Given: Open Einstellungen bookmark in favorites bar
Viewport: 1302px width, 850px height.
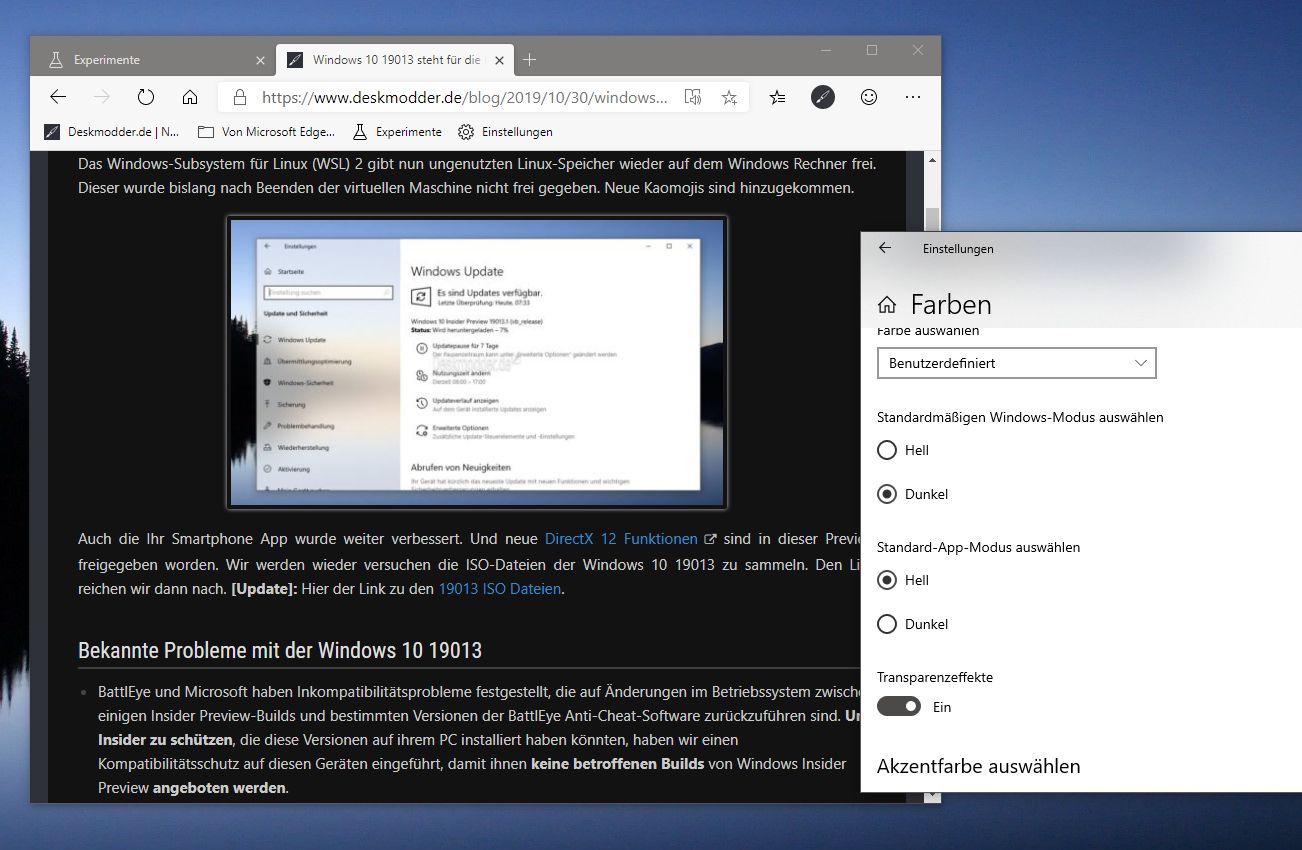Looking at the screenshot, I should click(x=505, y=131).
